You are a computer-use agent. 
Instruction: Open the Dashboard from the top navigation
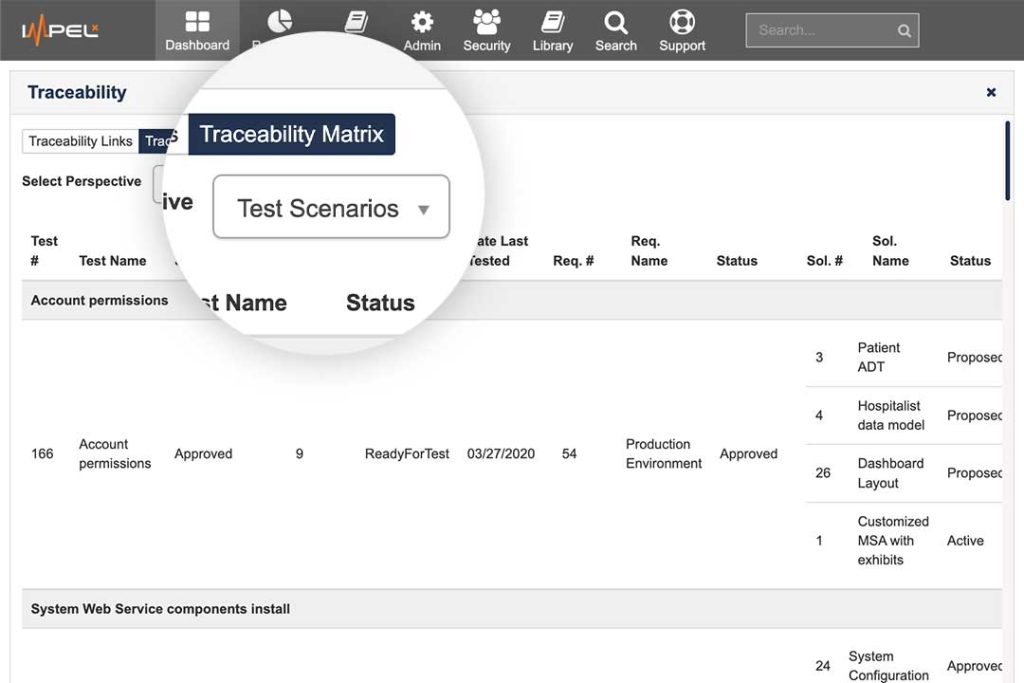click(x=197, y=30)
